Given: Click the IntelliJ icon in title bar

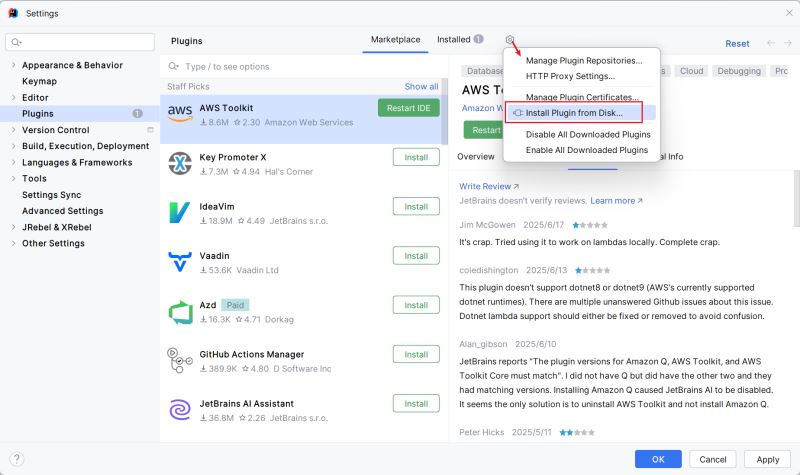Looking at the screenshot, I should (14, 13).
